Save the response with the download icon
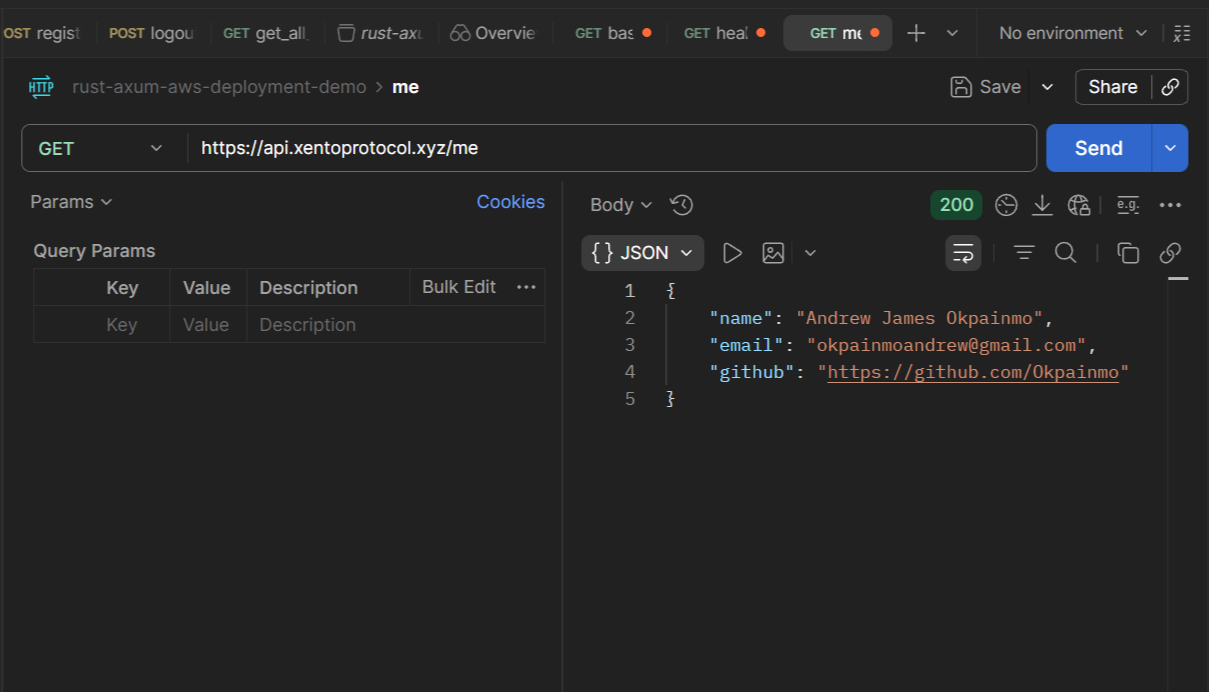Viewport: 1209px width, 692px height. point(1042,205)
